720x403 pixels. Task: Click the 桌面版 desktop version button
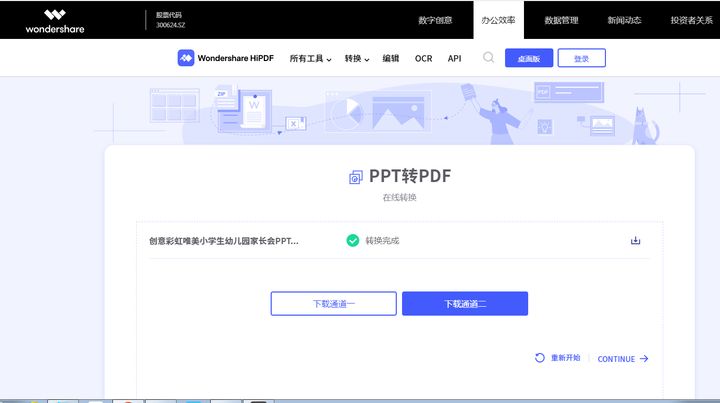click(528, 59)
